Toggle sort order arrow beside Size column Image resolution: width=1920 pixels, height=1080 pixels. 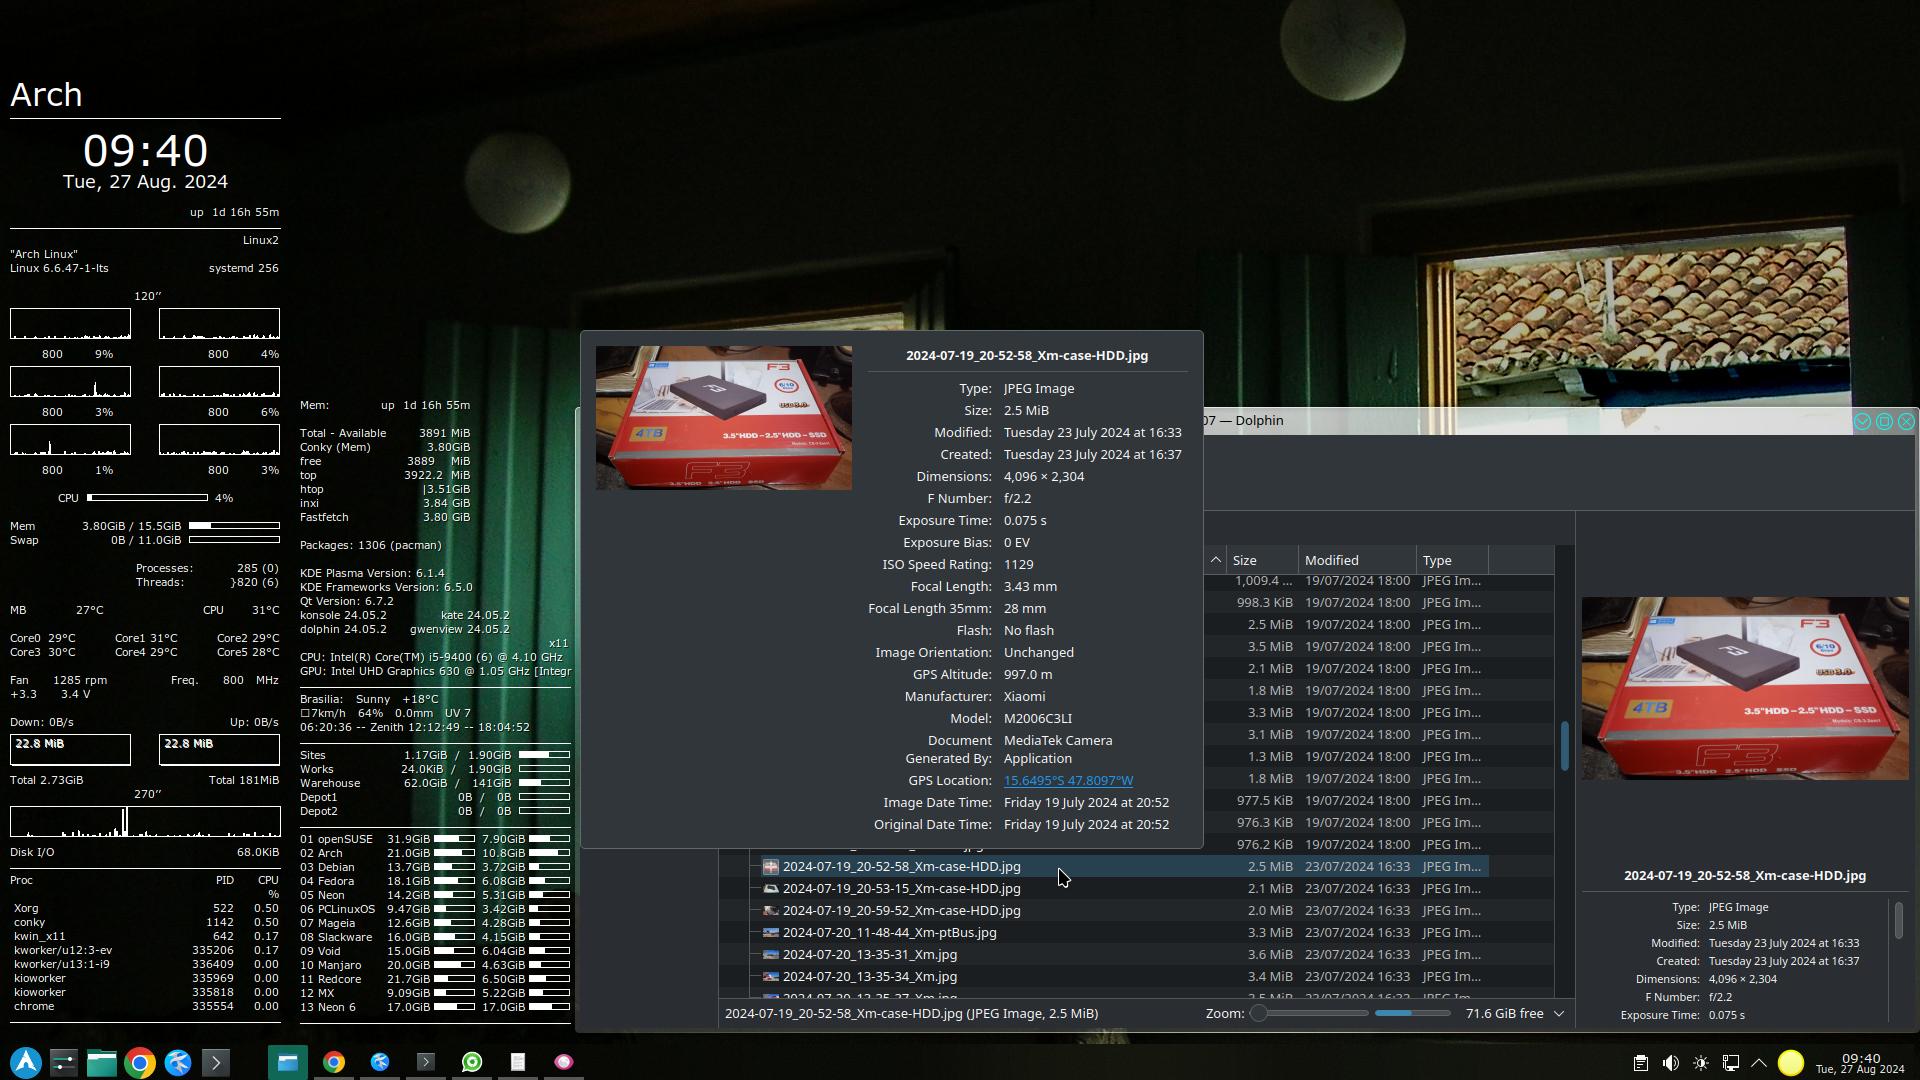tap(1215, 560)
